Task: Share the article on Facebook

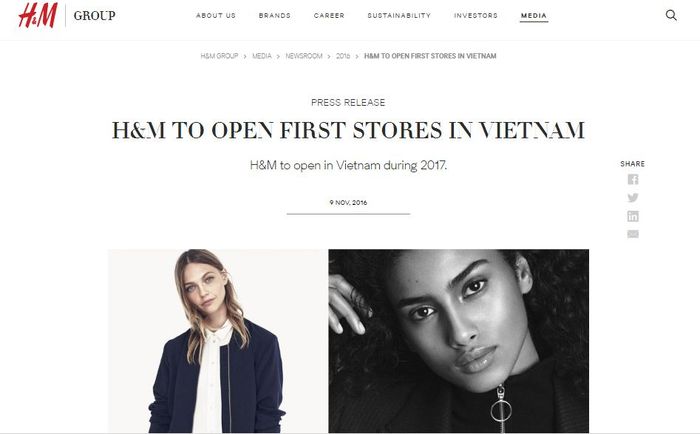Action: pyautogui.click(x=633, y=179)
